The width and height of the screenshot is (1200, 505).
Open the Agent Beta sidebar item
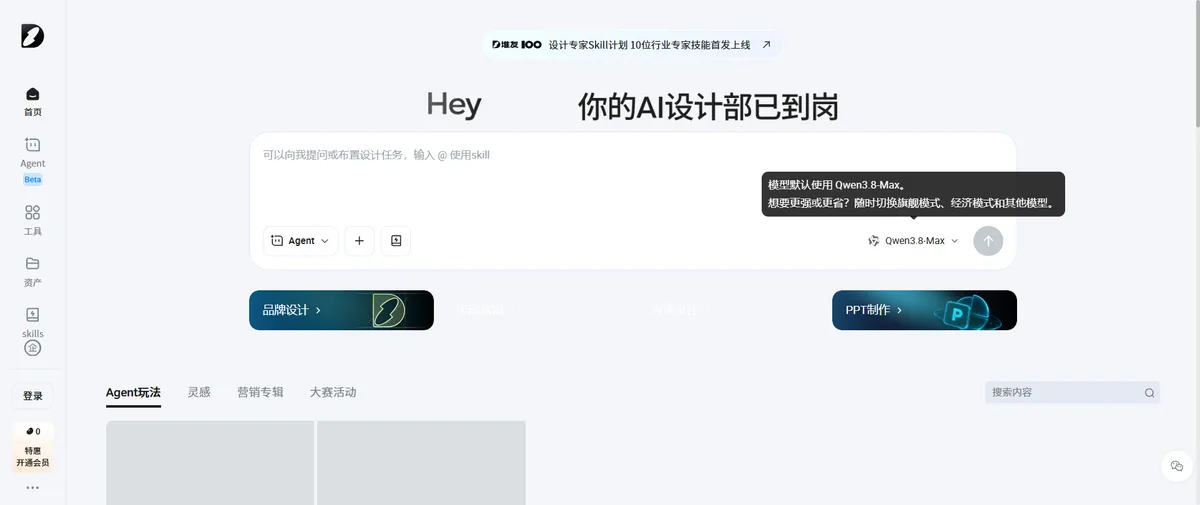coord(33,161)
